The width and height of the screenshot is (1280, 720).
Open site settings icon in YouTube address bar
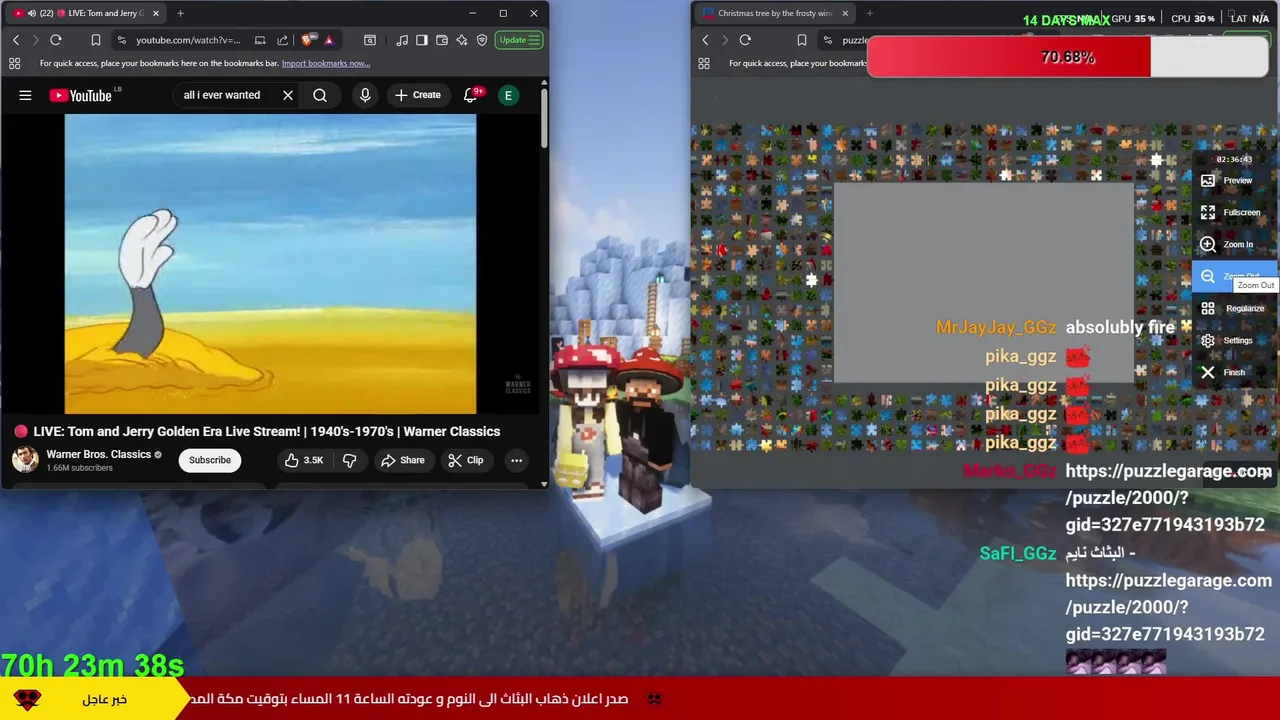[x=121, y=40]
